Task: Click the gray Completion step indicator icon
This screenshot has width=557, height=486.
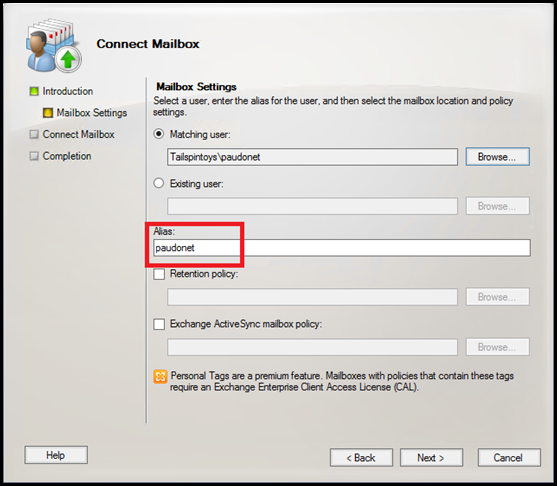Action: (34, 156)
